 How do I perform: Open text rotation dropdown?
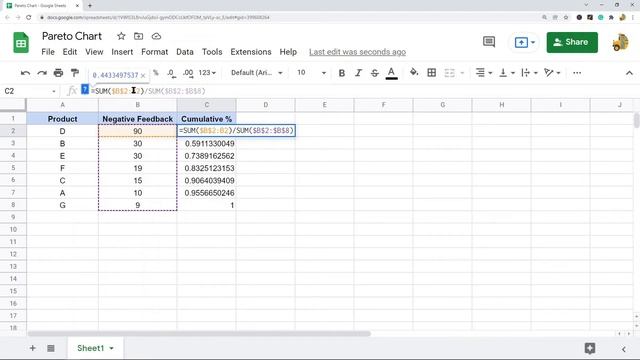pos(552,73)
